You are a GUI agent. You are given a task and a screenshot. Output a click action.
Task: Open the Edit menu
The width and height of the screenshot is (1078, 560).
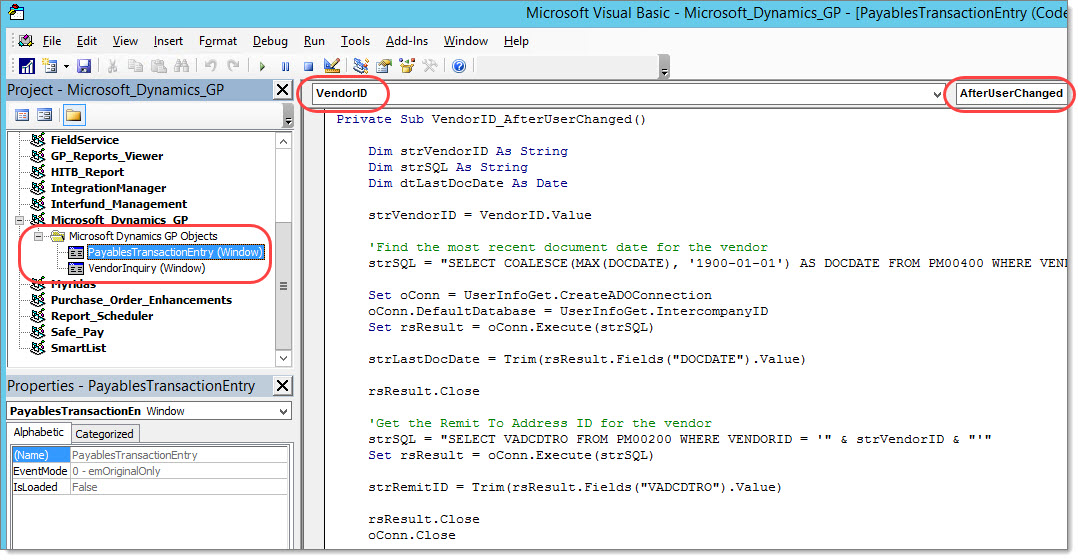pos(87,41)
